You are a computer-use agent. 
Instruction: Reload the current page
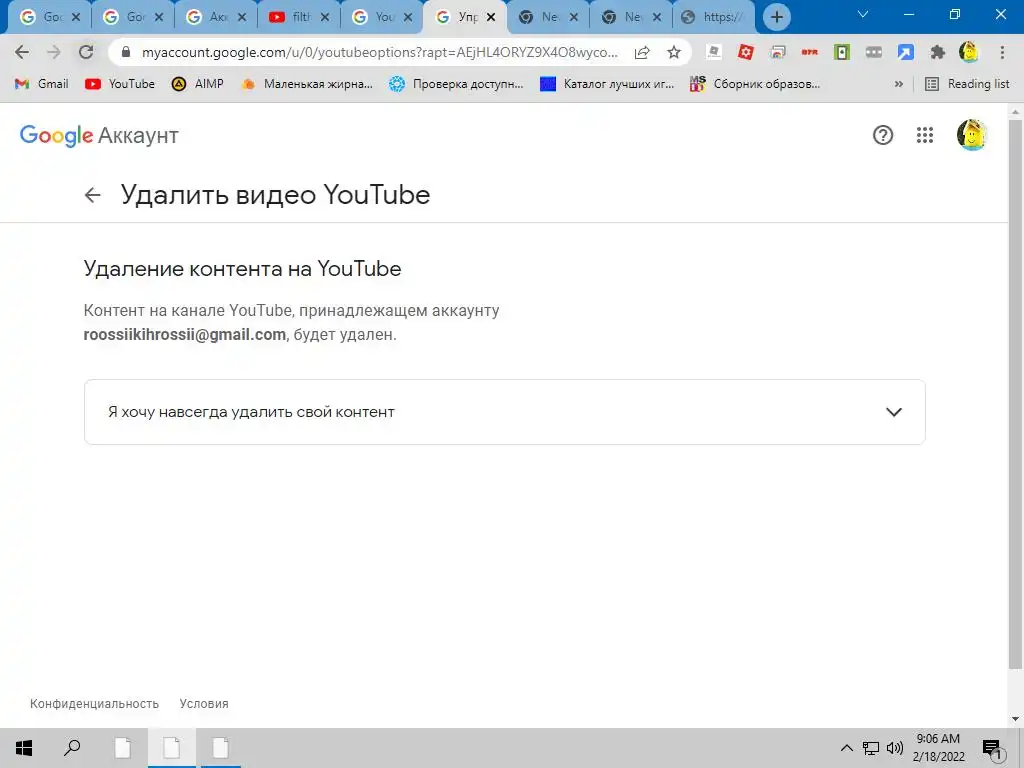click(86, 52)
